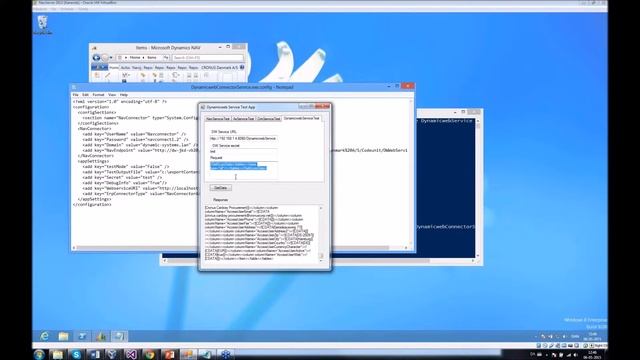The image size is (640, 360).
Task: Click Response box vertical scrollbar
Action: coord(321,233)
